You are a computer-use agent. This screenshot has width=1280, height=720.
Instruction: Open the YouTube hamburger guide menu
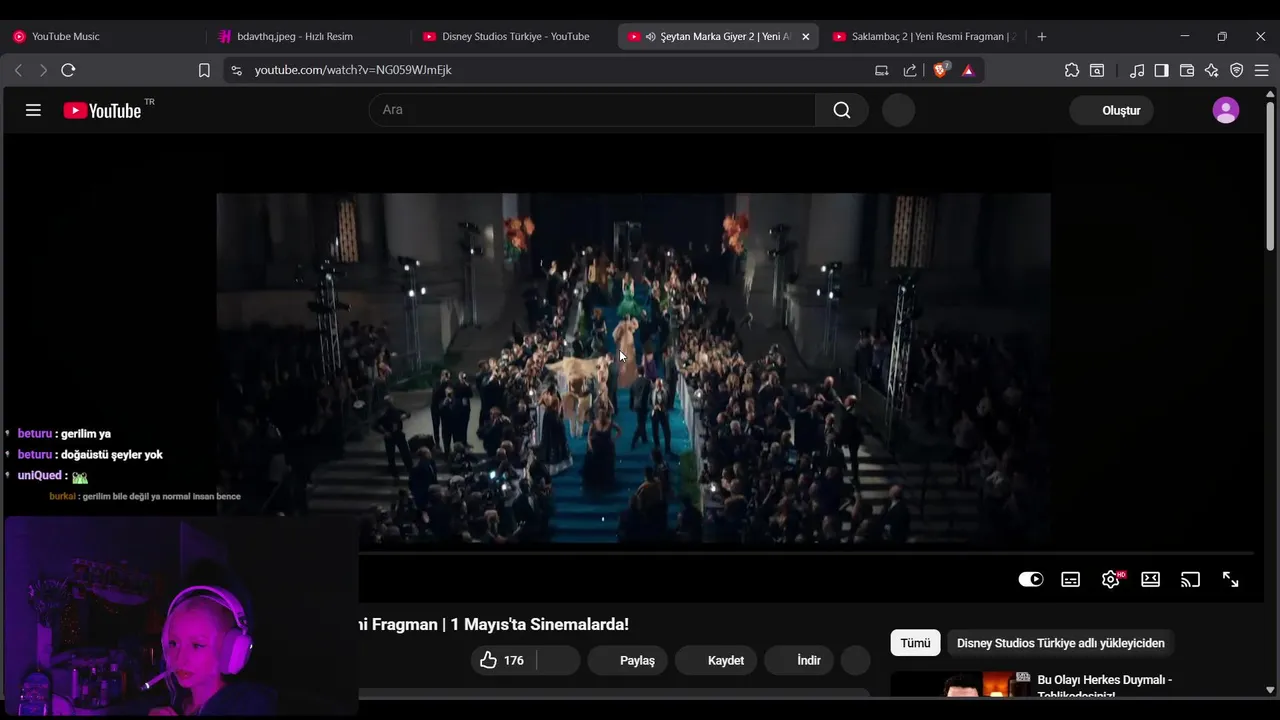(33, 110)
